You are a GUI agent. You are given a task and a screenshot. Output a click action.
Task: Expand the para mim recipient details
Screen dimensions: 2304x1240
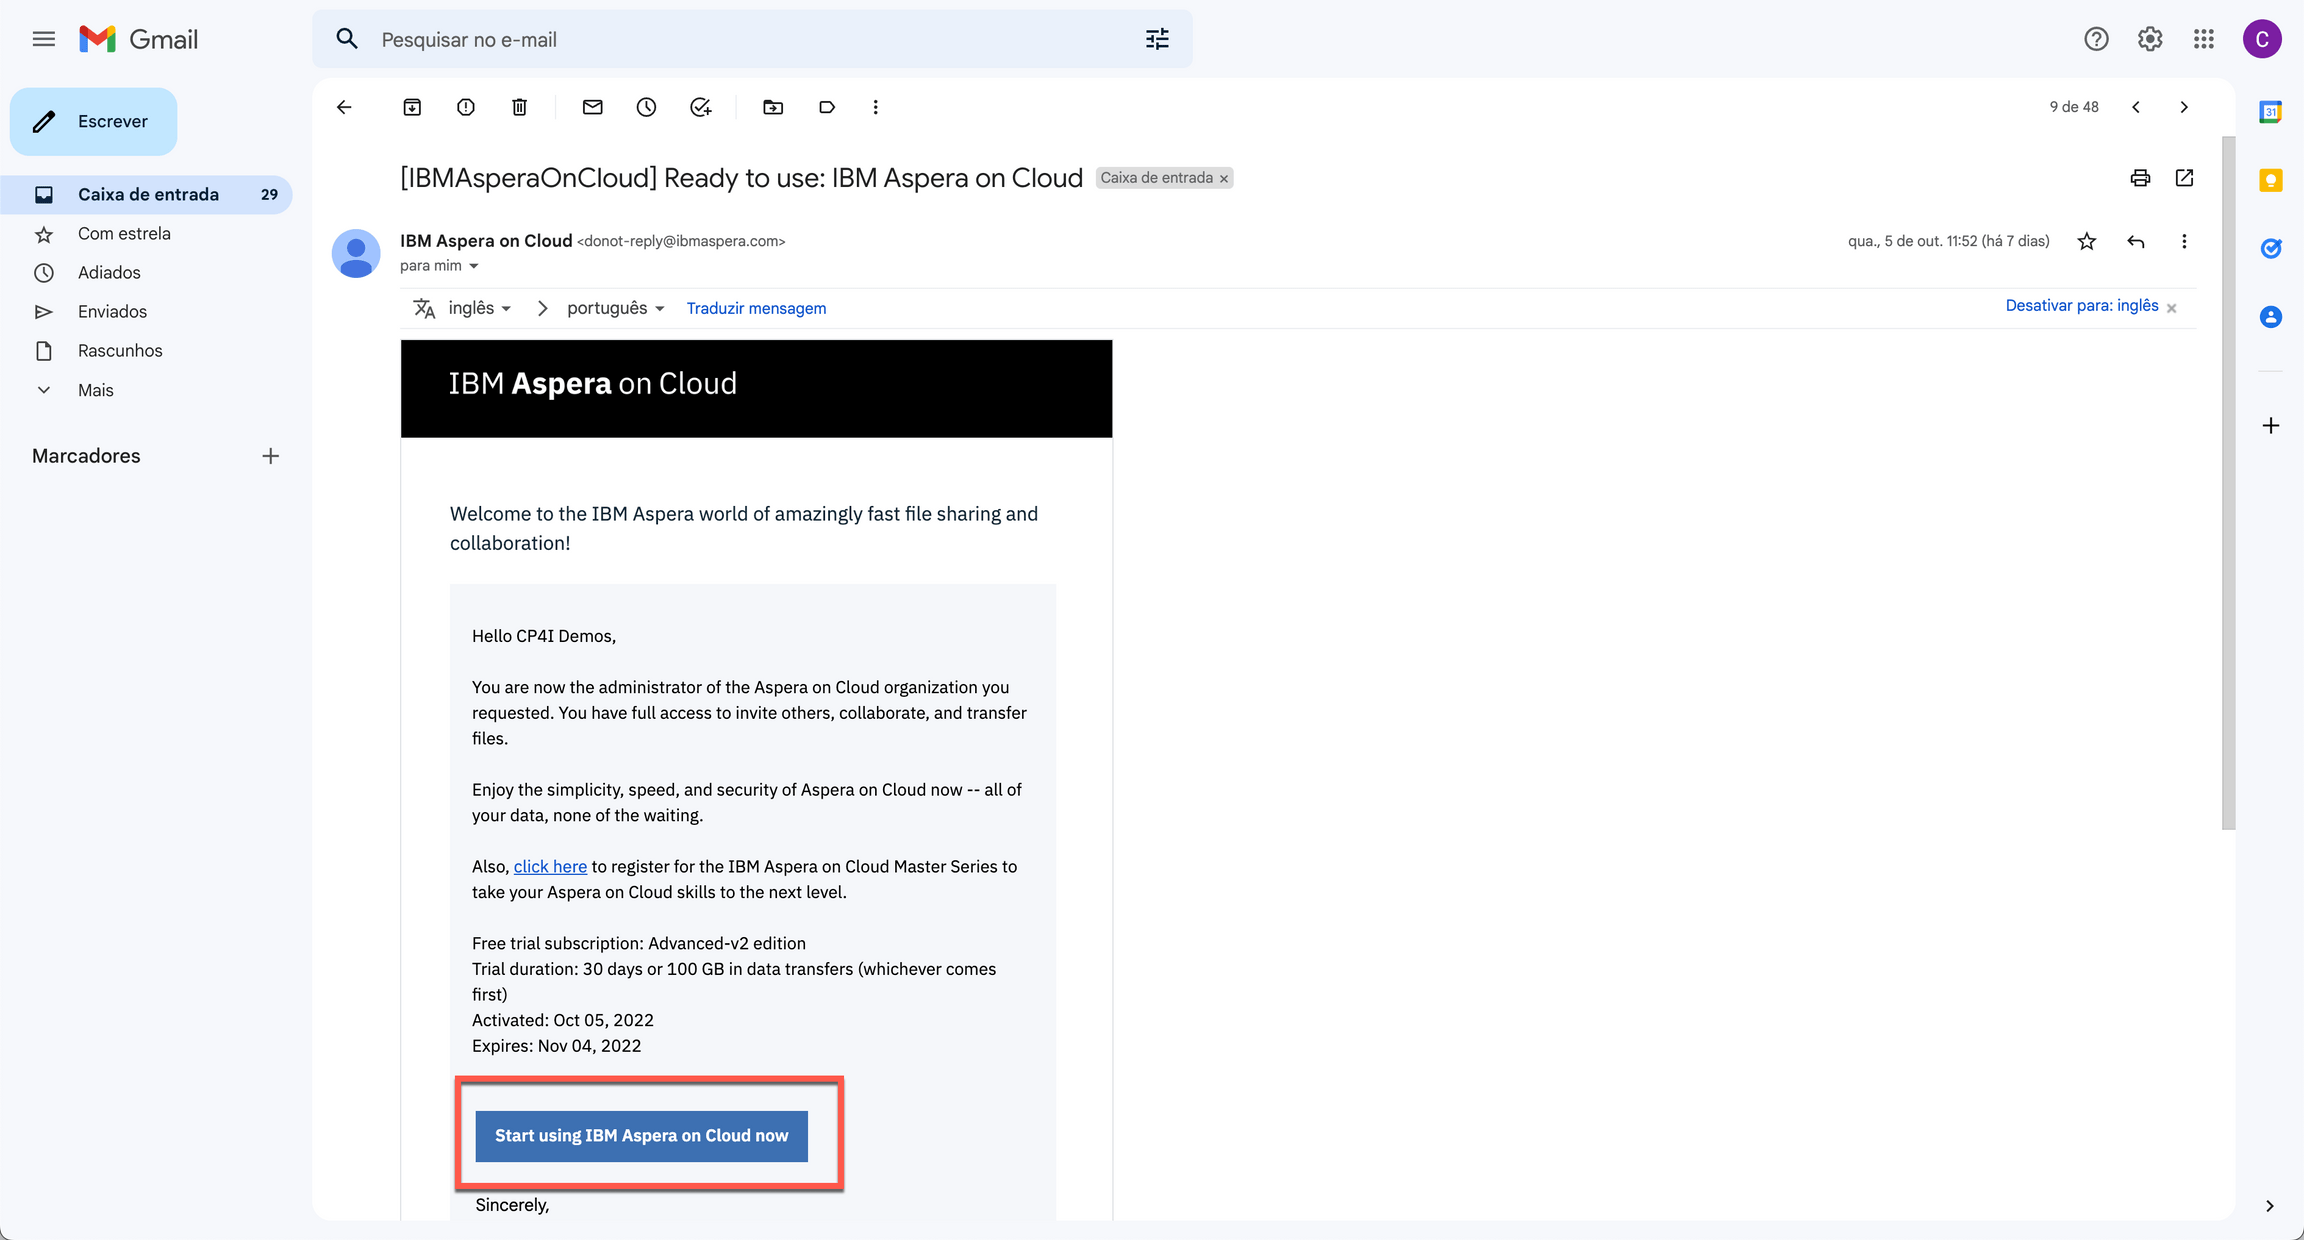[440, 265]
